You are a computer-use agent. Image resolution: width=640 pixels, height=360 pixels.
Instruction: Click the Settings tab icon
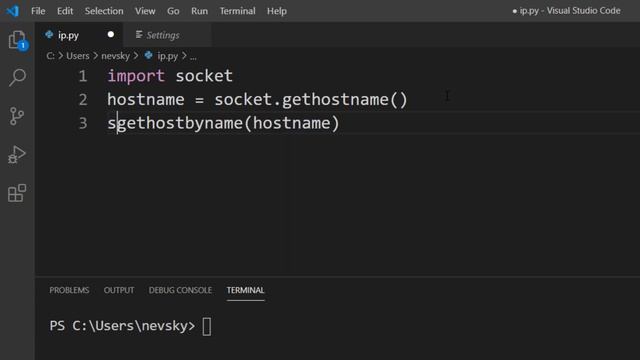click(139, 35)
